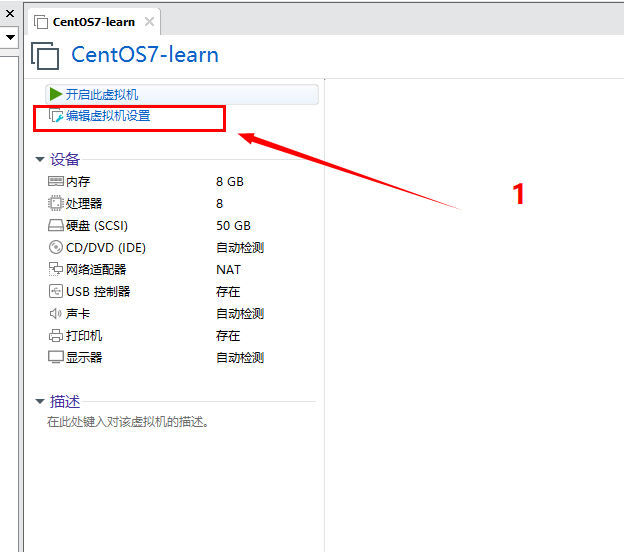Click the hard disk (硬盘) icon
Screen dimensions: 624x552
56,226
